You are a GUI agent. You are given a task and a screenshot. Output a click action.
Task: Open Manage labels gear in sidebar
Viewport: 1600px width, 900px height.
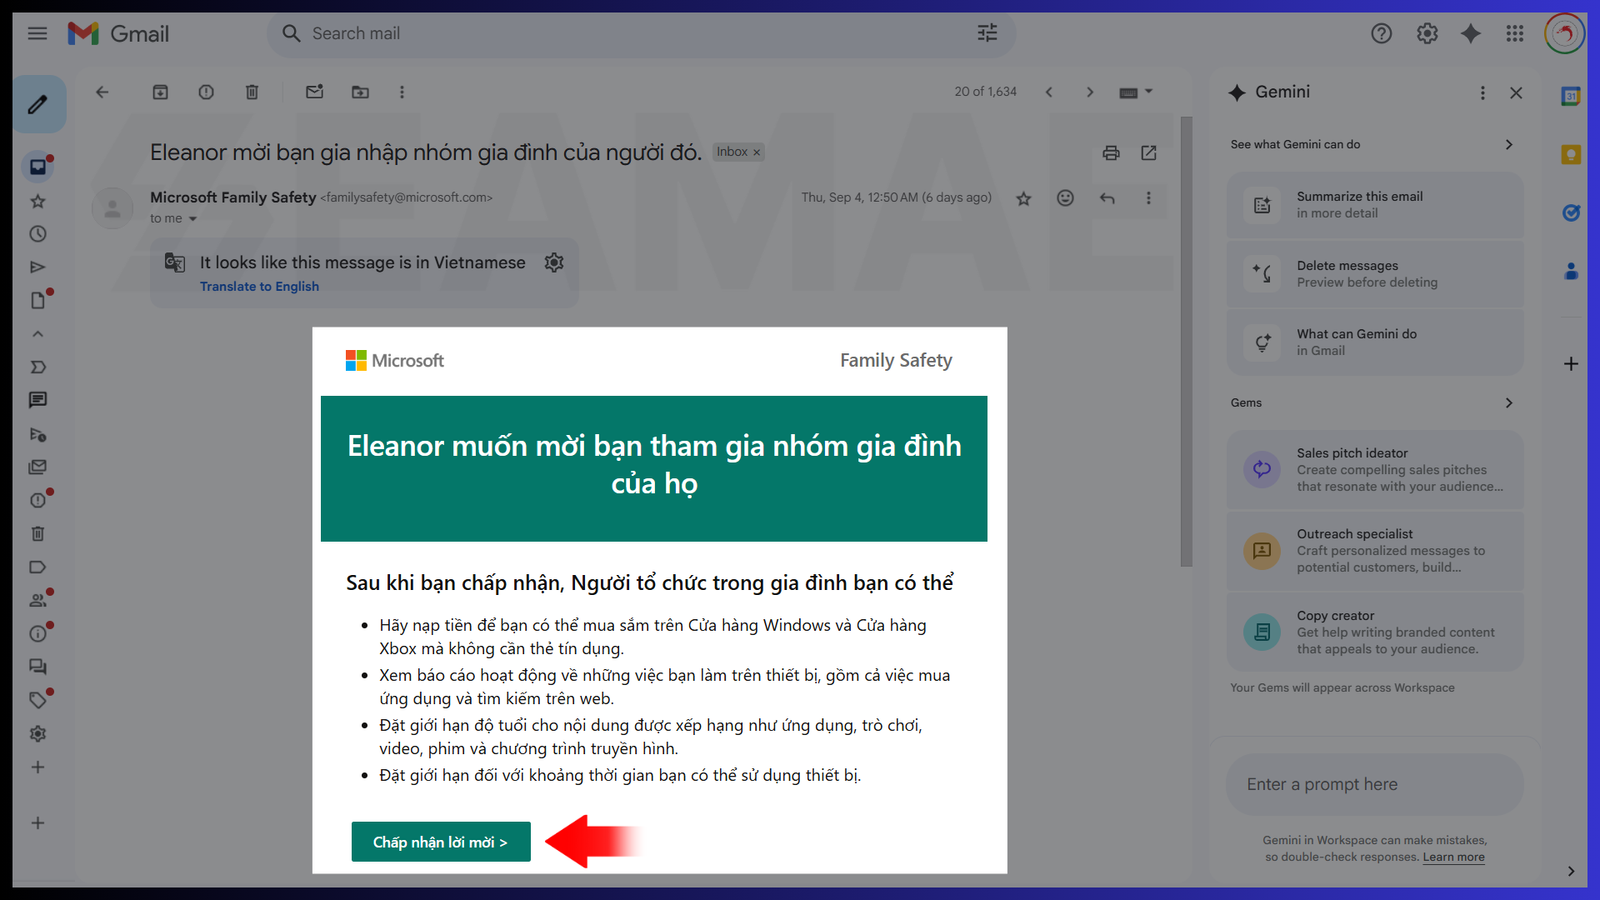click(38, 734)
